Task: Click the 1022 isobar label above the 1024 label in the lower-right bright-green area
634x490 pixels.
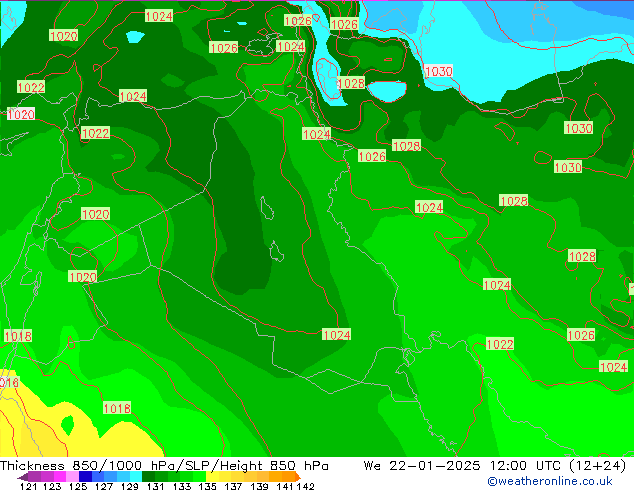Action: pos(500,344)
